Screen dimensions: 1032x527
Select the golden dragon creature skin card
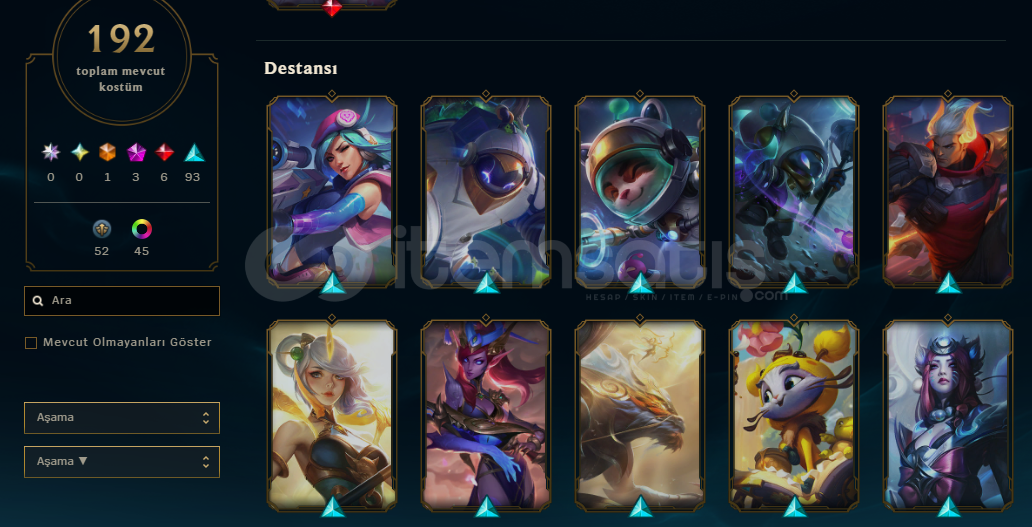click(640, 416)
